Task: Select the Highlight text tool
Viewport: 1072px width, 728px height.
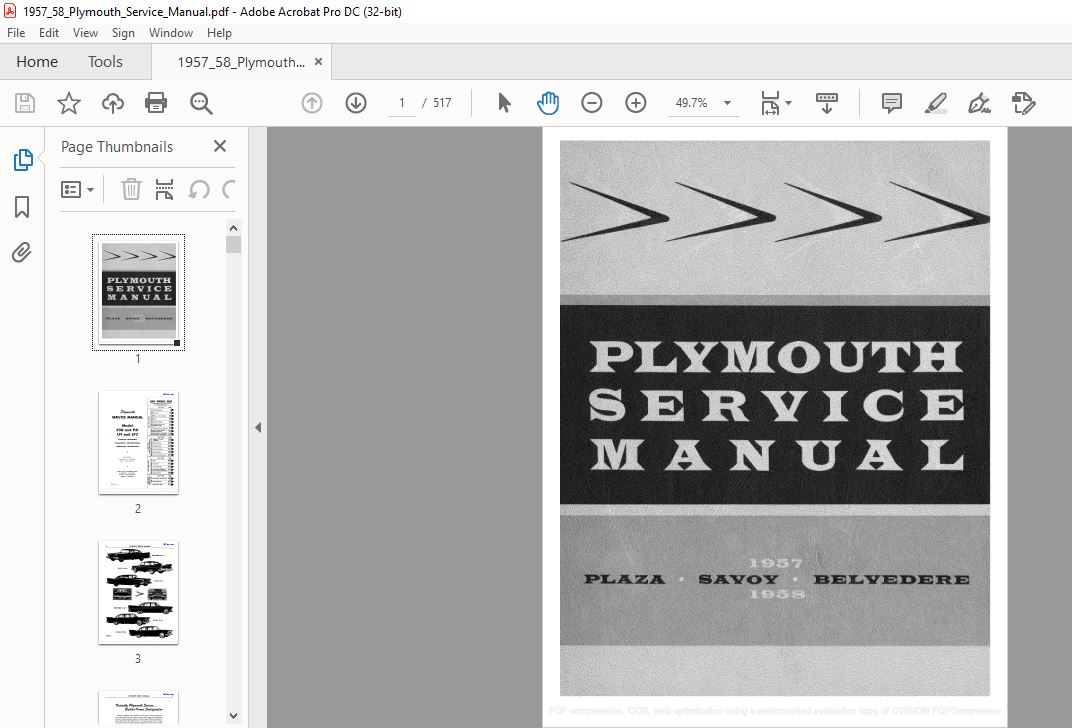Action: 935,103
